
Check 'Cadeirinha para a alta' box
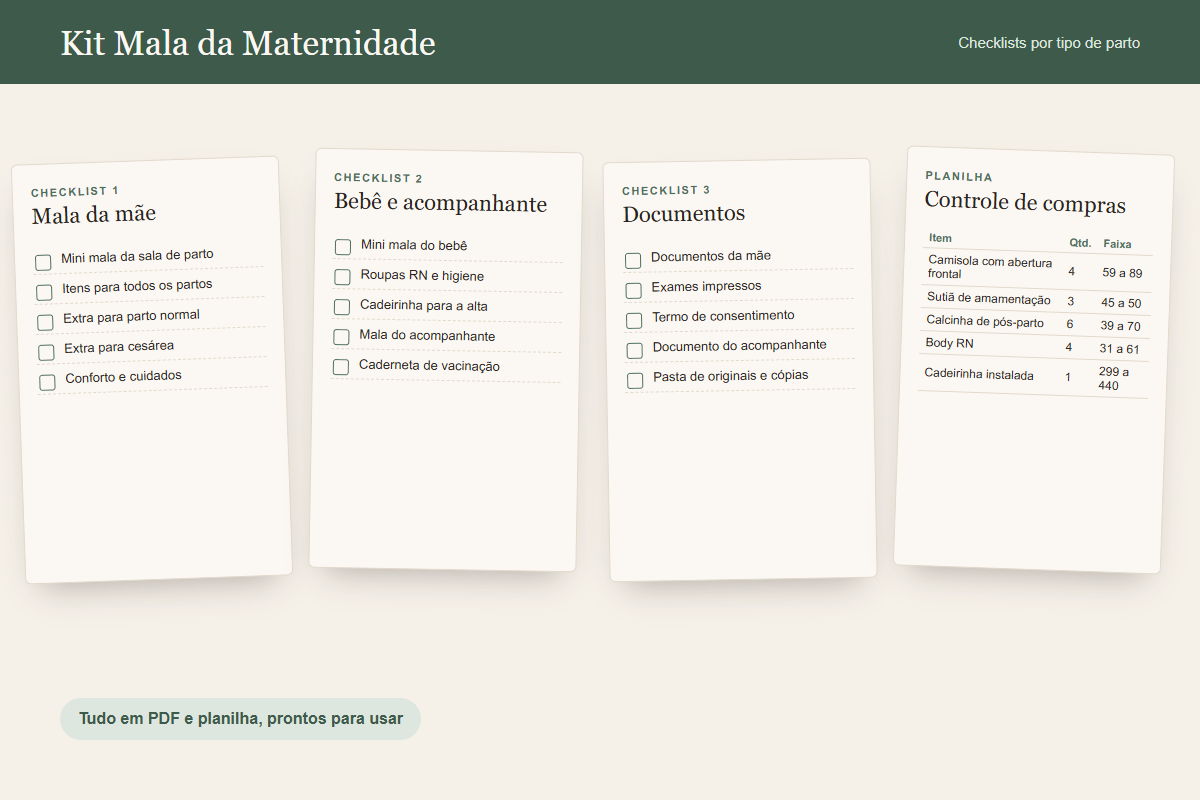pyautogui.click(x=342, y=306)
